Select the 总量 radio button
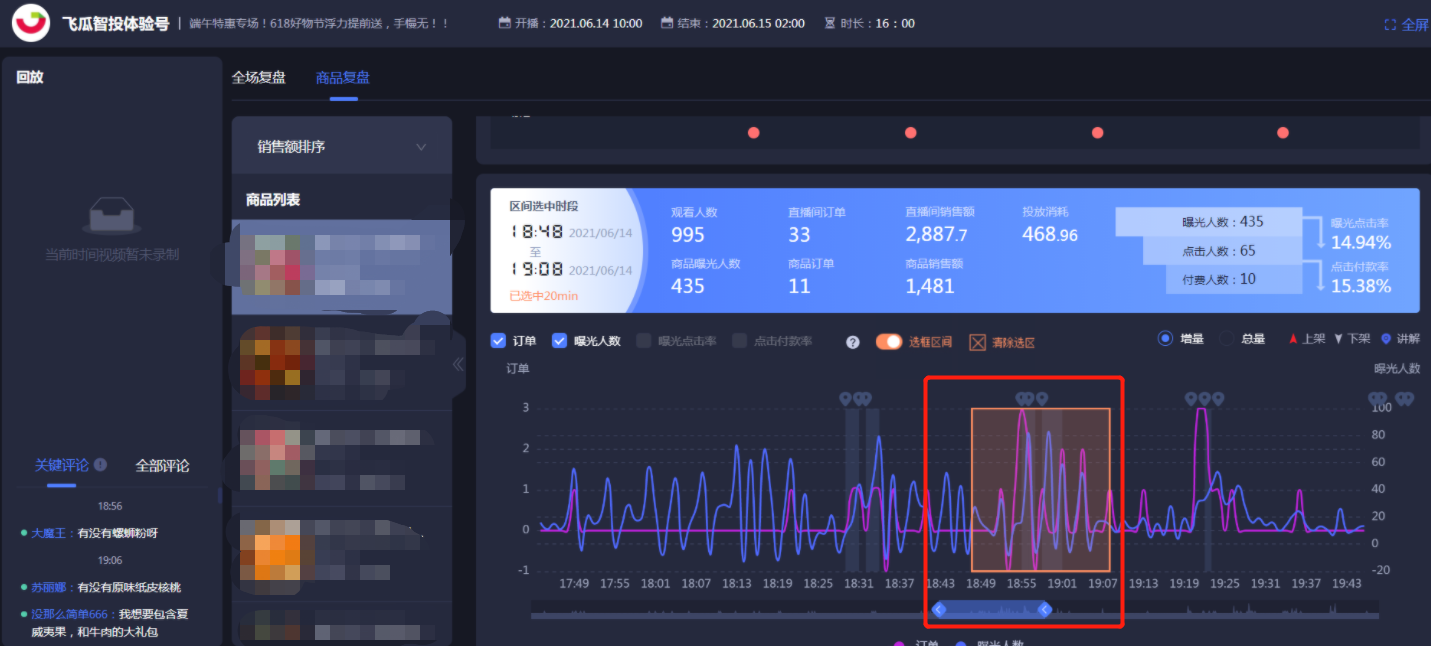The height and width of the screenshot is (646, 1431). pos(1225,339)
